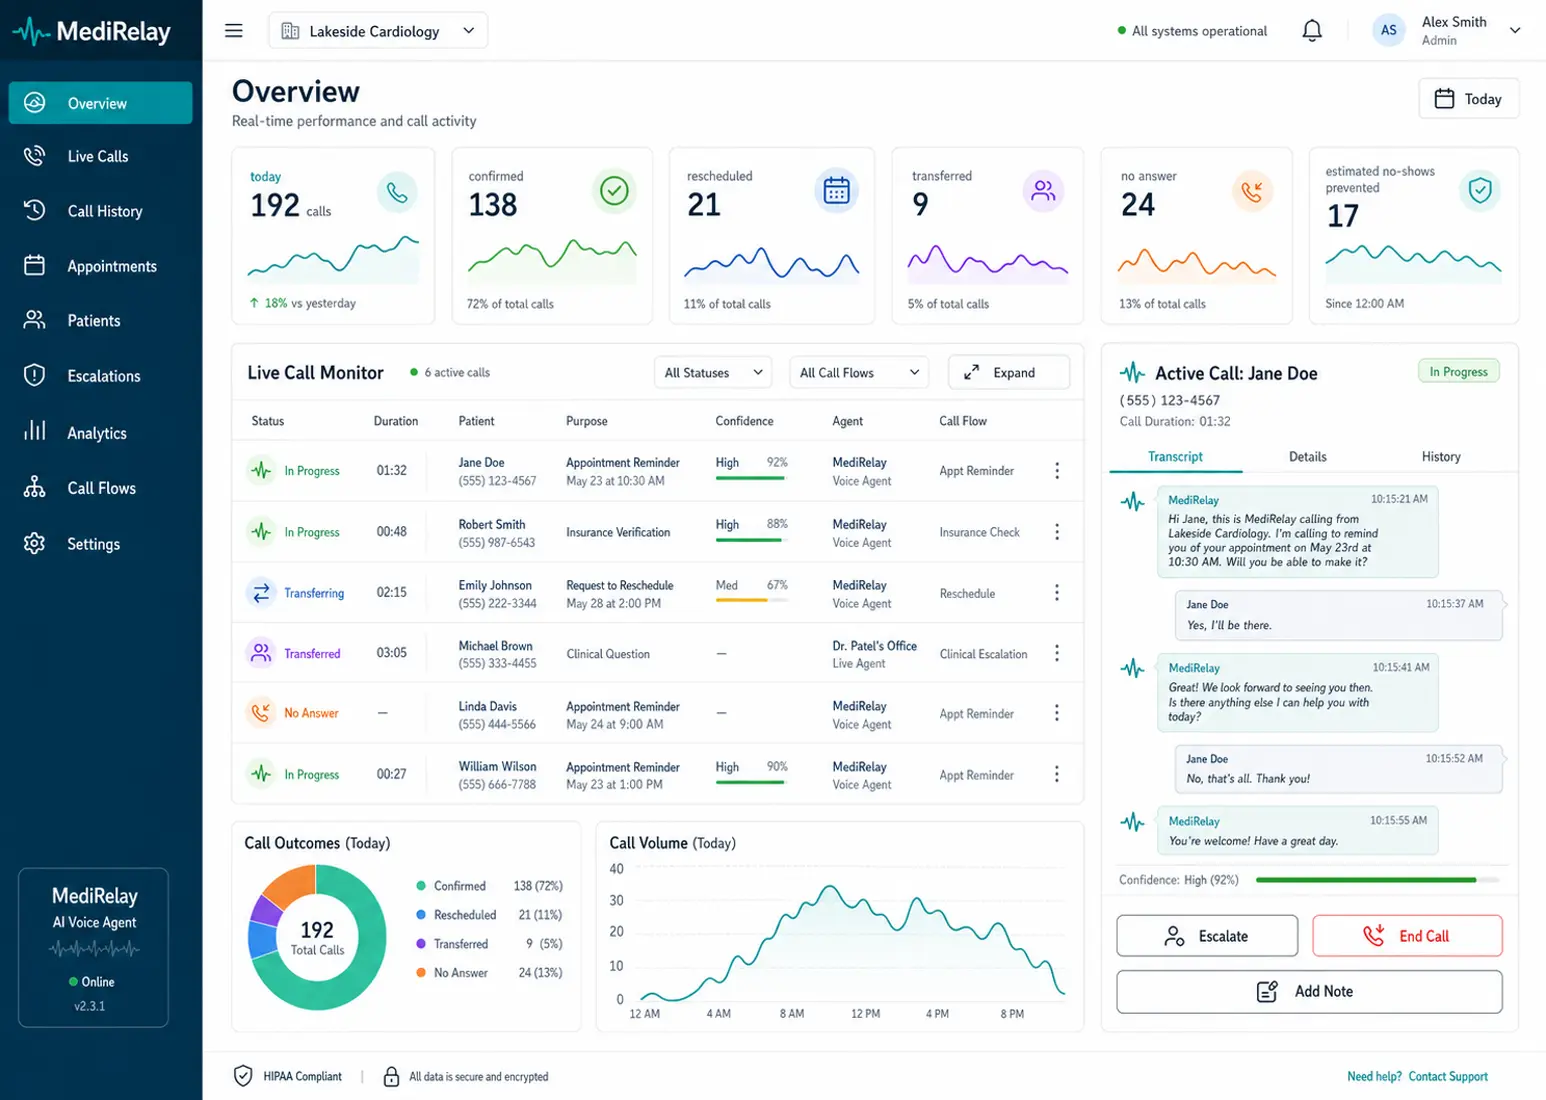The width and height of the screenshot is (1546, 1100).
Task: Open Live Calls in the sidebar
Action: [100, 156]
